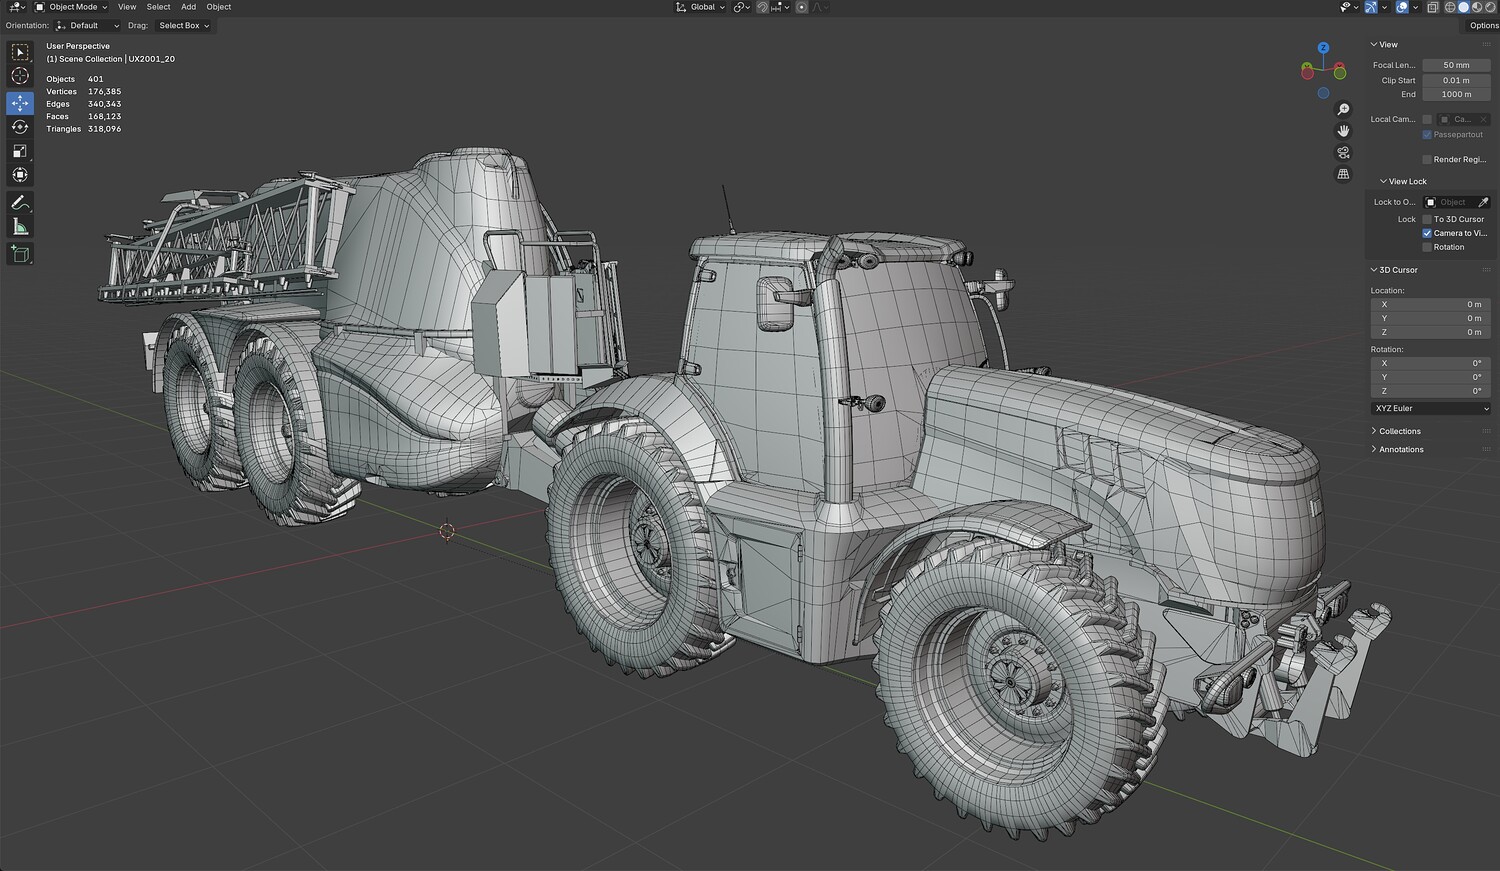Image resolution: width=1500 pixels, height=871 pixels.
Task: Open the overlays settings dropdown arrow
Action: (x=1414, y=7)
